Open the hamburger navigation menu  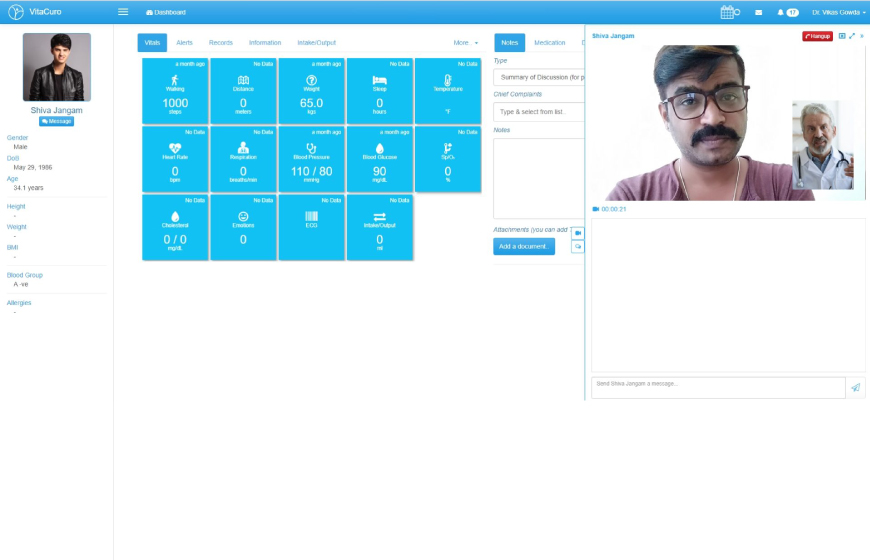(x=123, y=12)
